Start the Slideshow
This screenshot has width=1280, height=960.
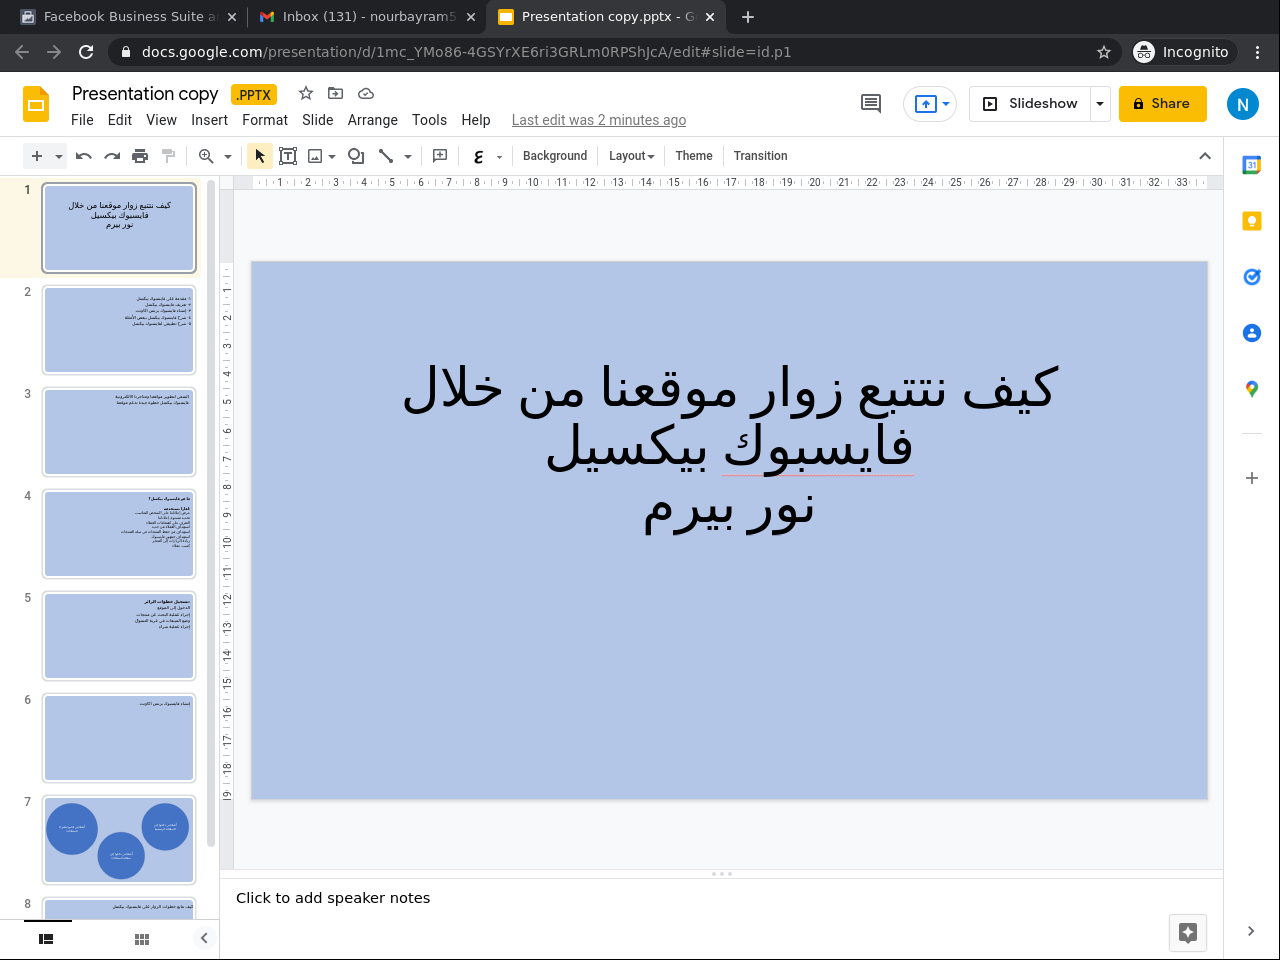tap(1030, 104)
